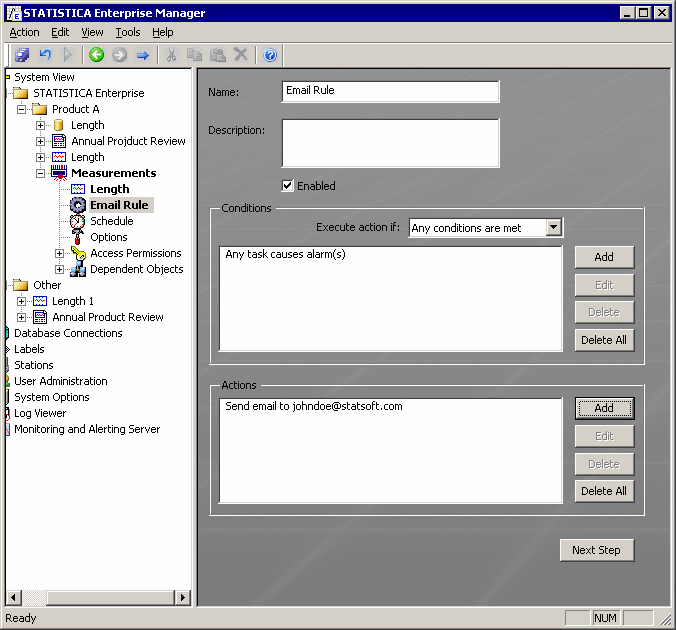Click the Annual Projduct Review report icon

point(59,141)
